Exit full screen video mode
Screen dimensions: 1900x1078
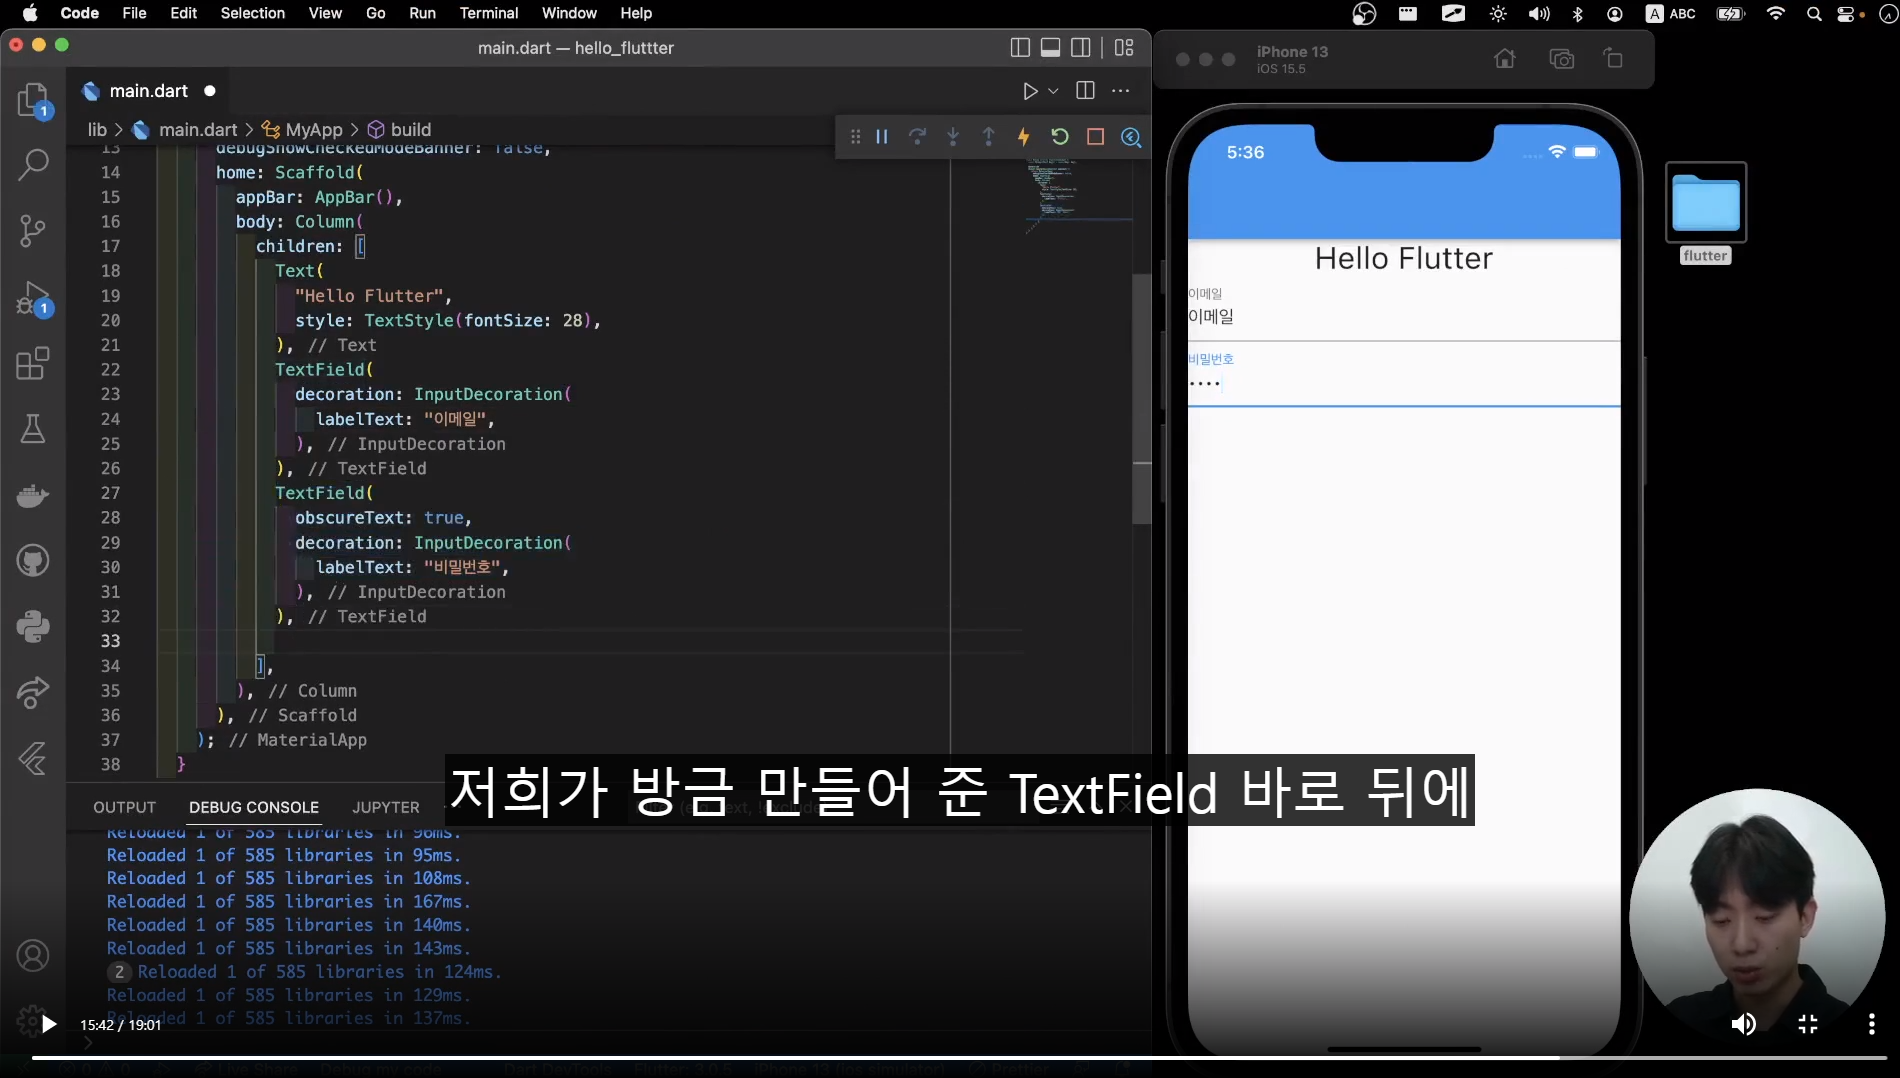[x=1808, y=1024]
